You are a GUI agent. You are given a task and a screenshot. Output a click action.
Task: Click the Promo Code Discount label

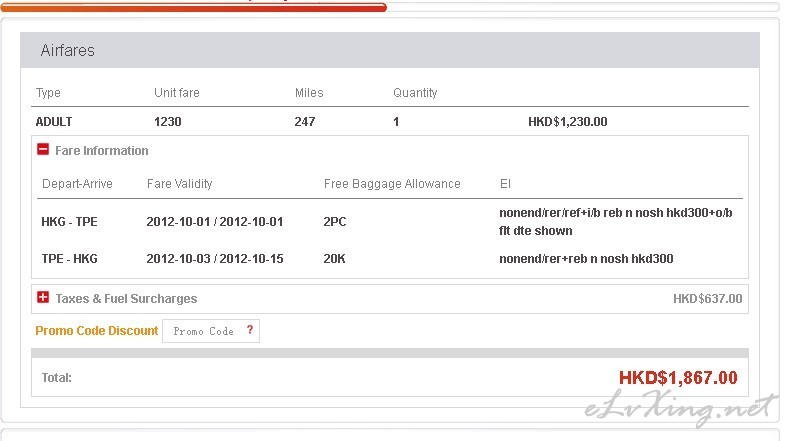(97, 331)
